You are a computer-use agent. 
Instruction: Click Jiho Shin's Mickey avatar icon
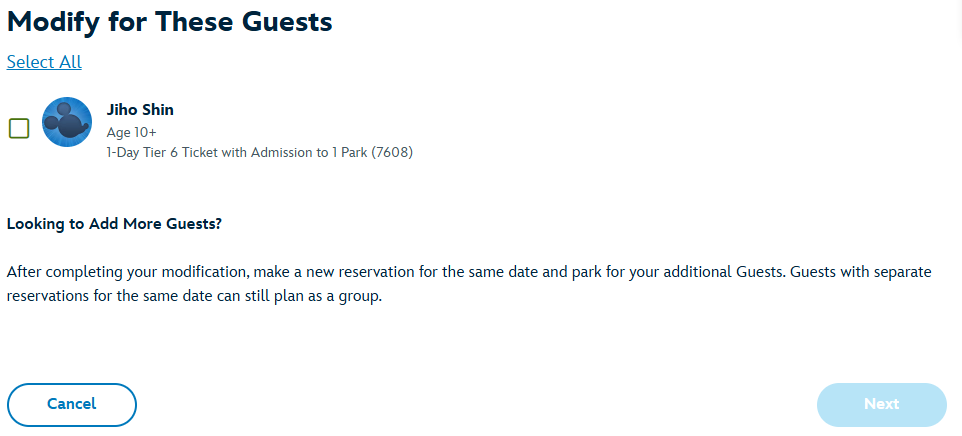pyautogui.click(x=67, y=123)
